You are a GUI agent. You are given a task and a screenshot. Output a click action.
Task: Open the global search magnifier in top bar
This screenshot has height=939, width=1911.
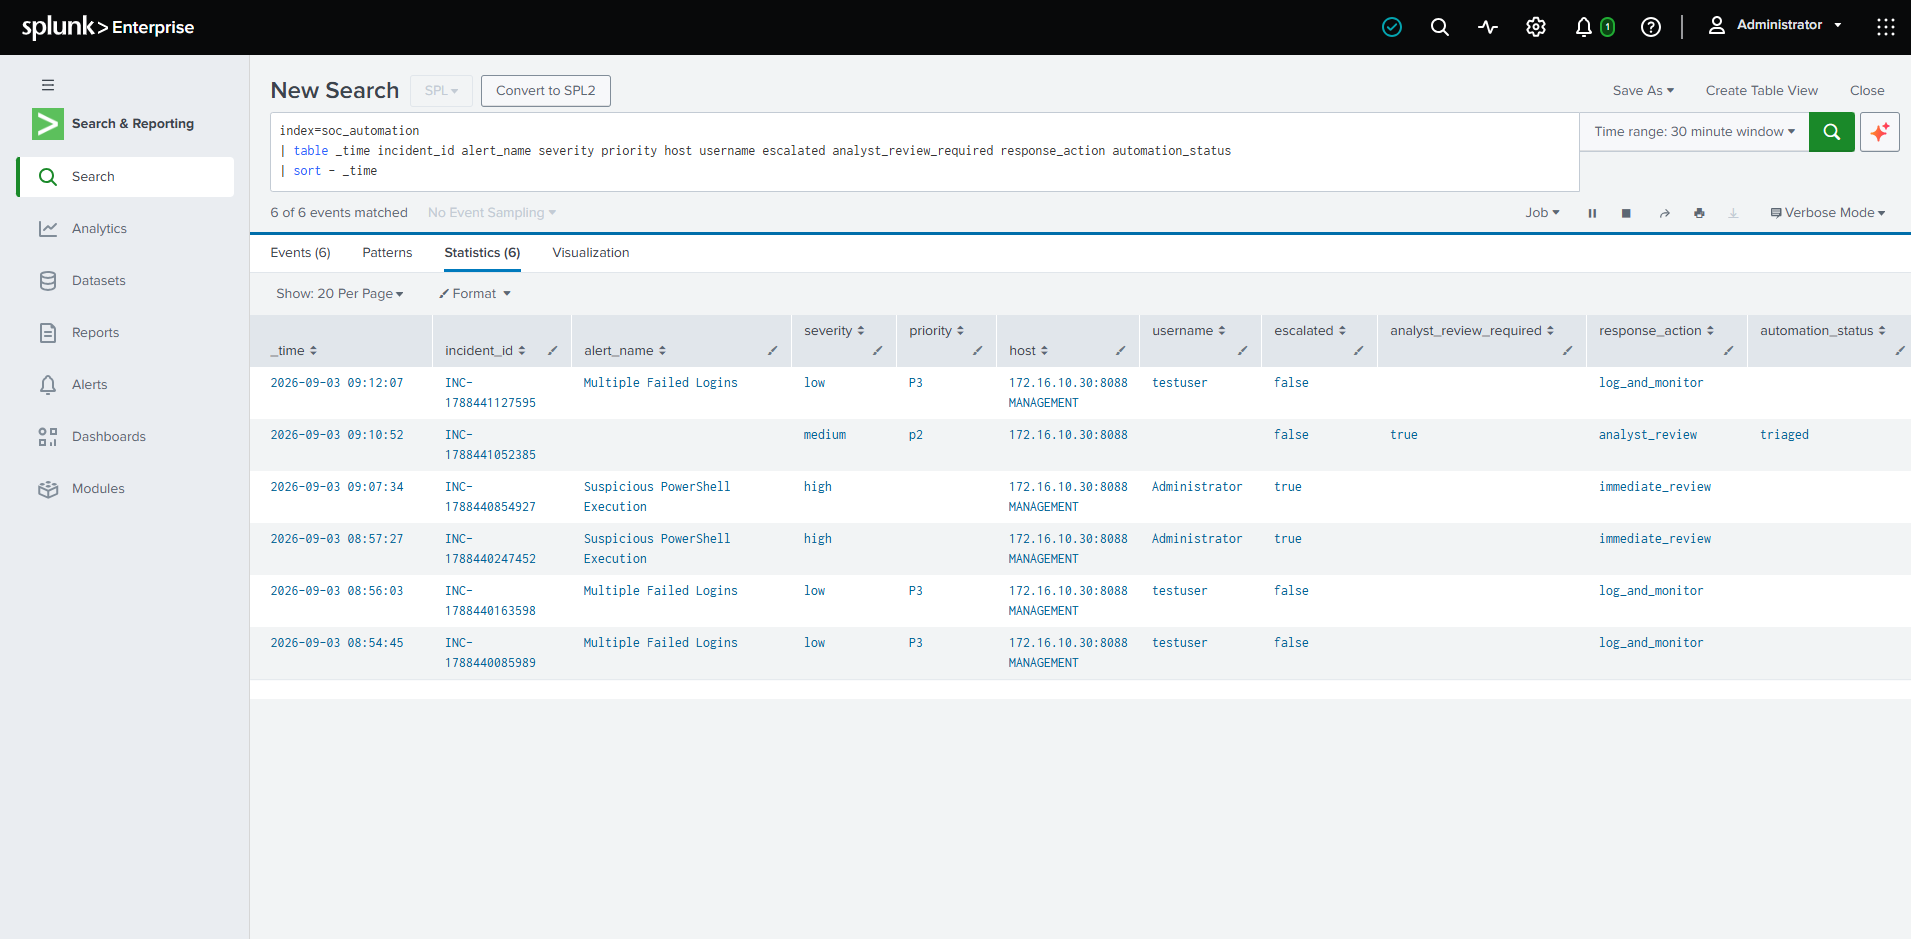1440,27
